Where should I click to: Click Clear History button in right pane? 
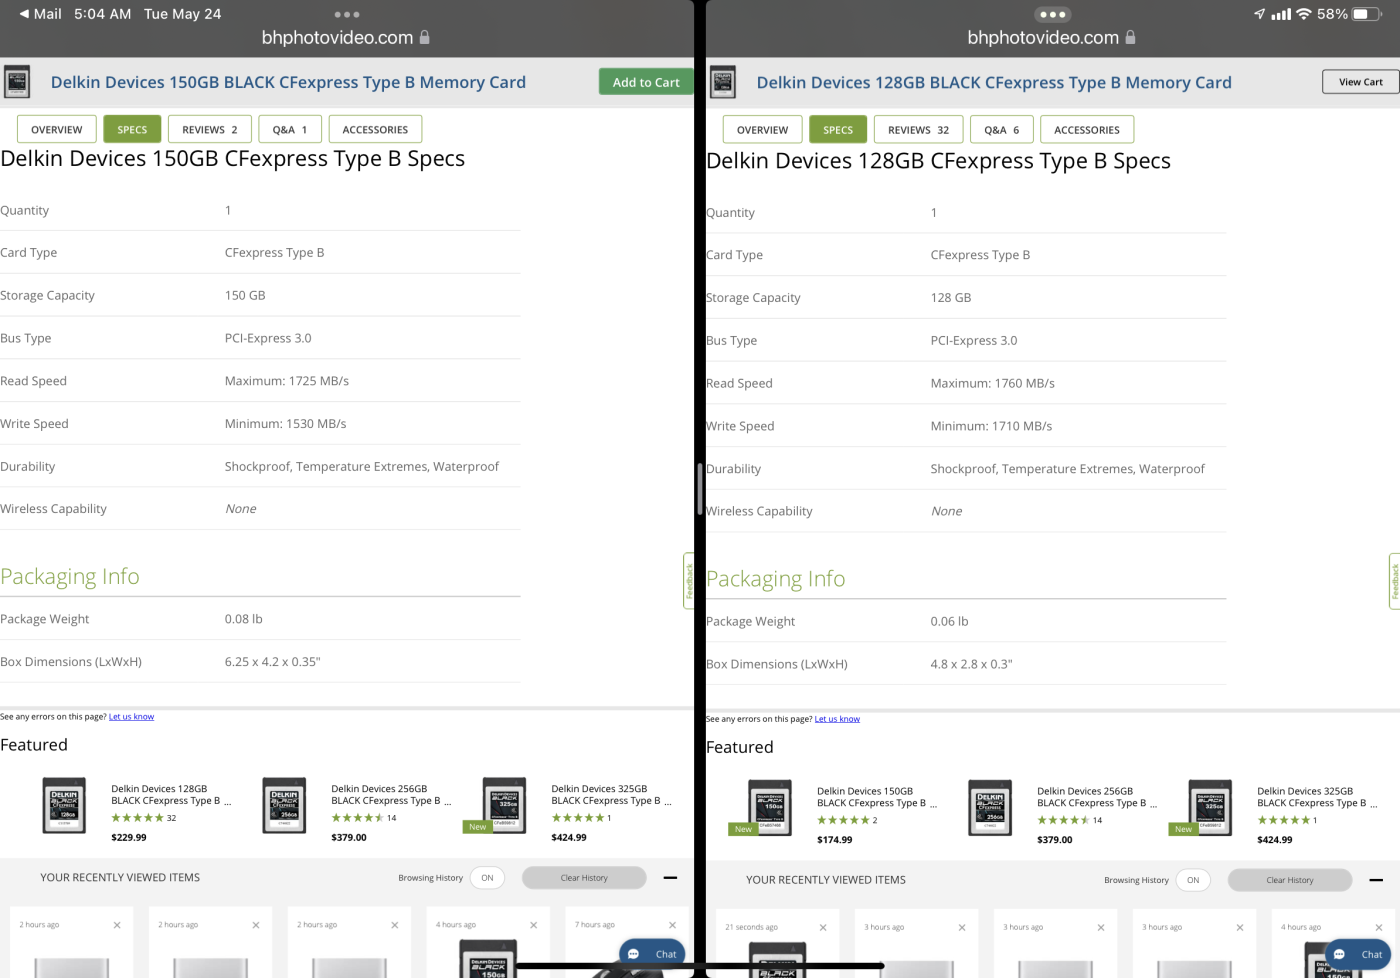[1290, 880]
